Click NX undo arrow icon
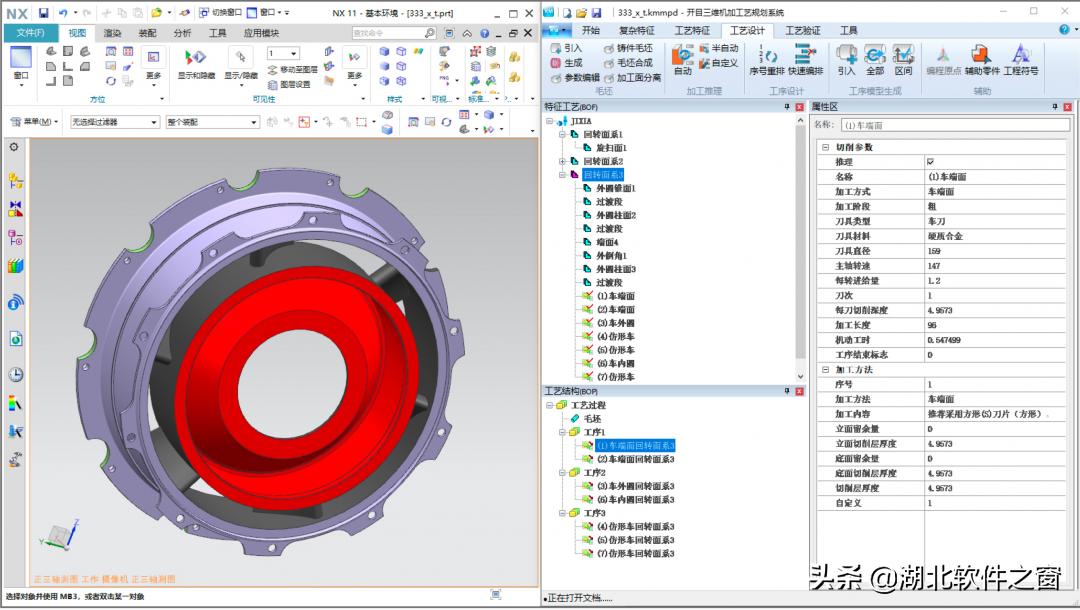Image resolution: width=1080 pixels, height=610 pixels. coord(63,13)
